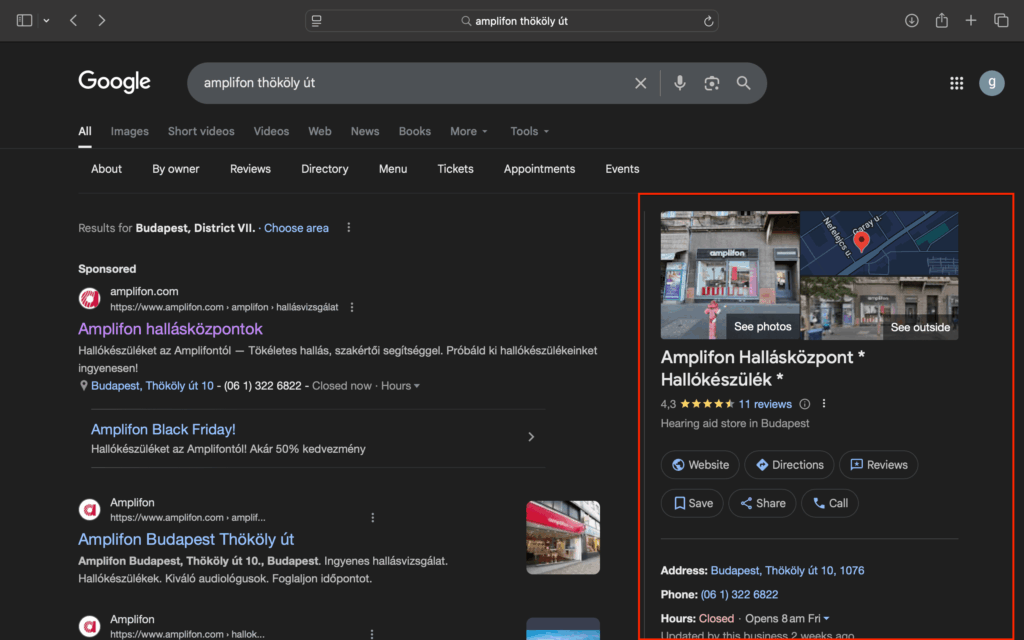Viewport: 1024px width, 640px height.
Task: Open the Amplifon Black Friday! sitelink
Action: [163, 429]
